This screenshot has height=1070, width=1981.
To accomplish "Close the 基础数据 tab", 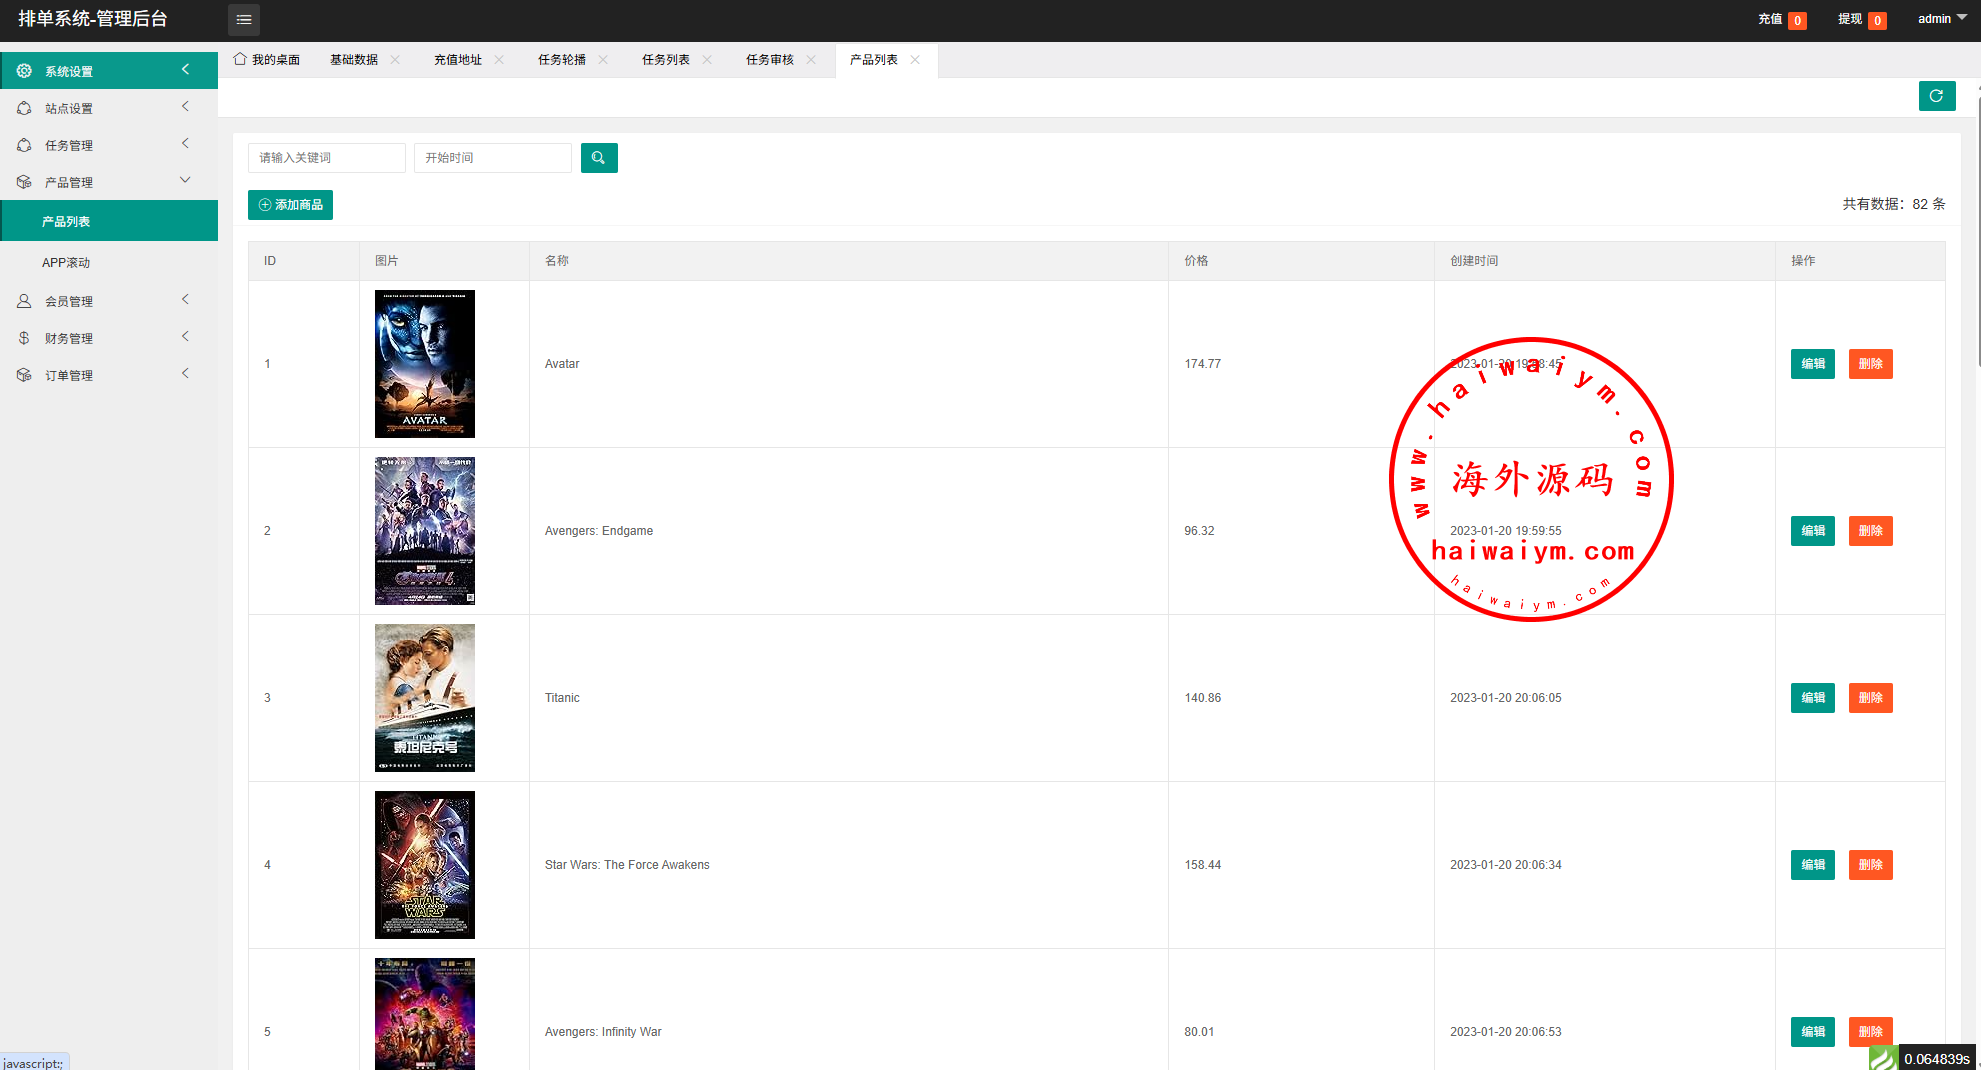I will click(x=395, y=60).
